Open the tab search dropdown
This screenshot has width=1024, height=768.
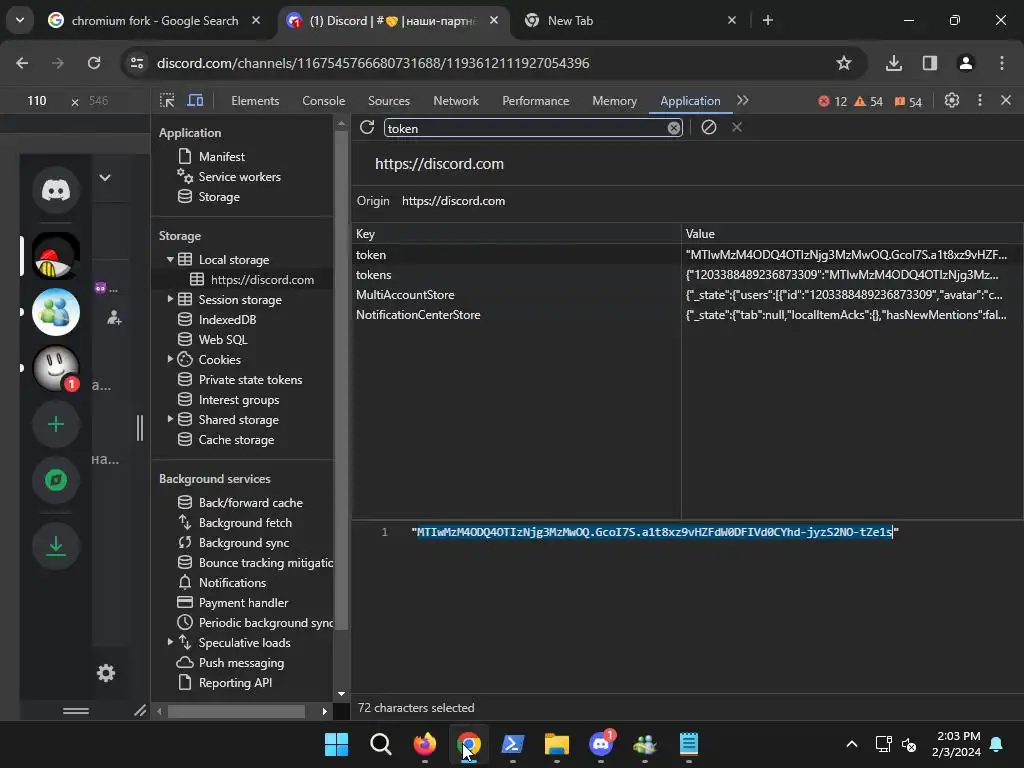[20, 20]
